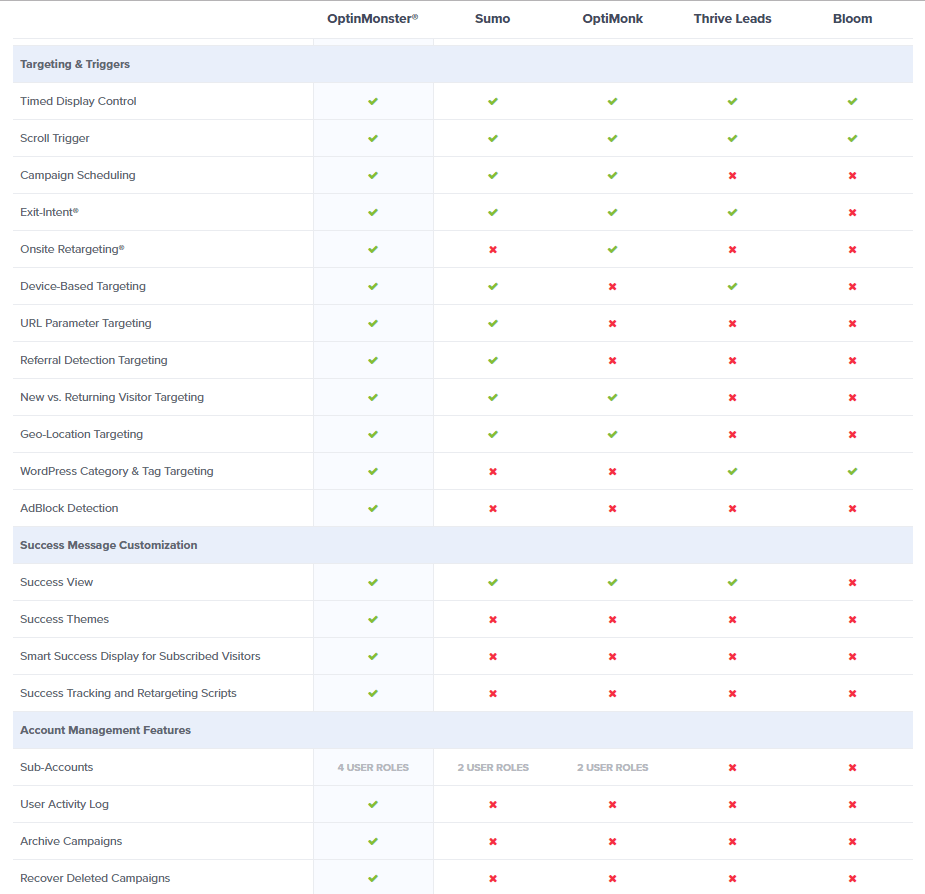This screenshot has height=894, width=925.
Task: Click Thrive Leads' check for WordPress Category targeting
Action: click(732, 471)
